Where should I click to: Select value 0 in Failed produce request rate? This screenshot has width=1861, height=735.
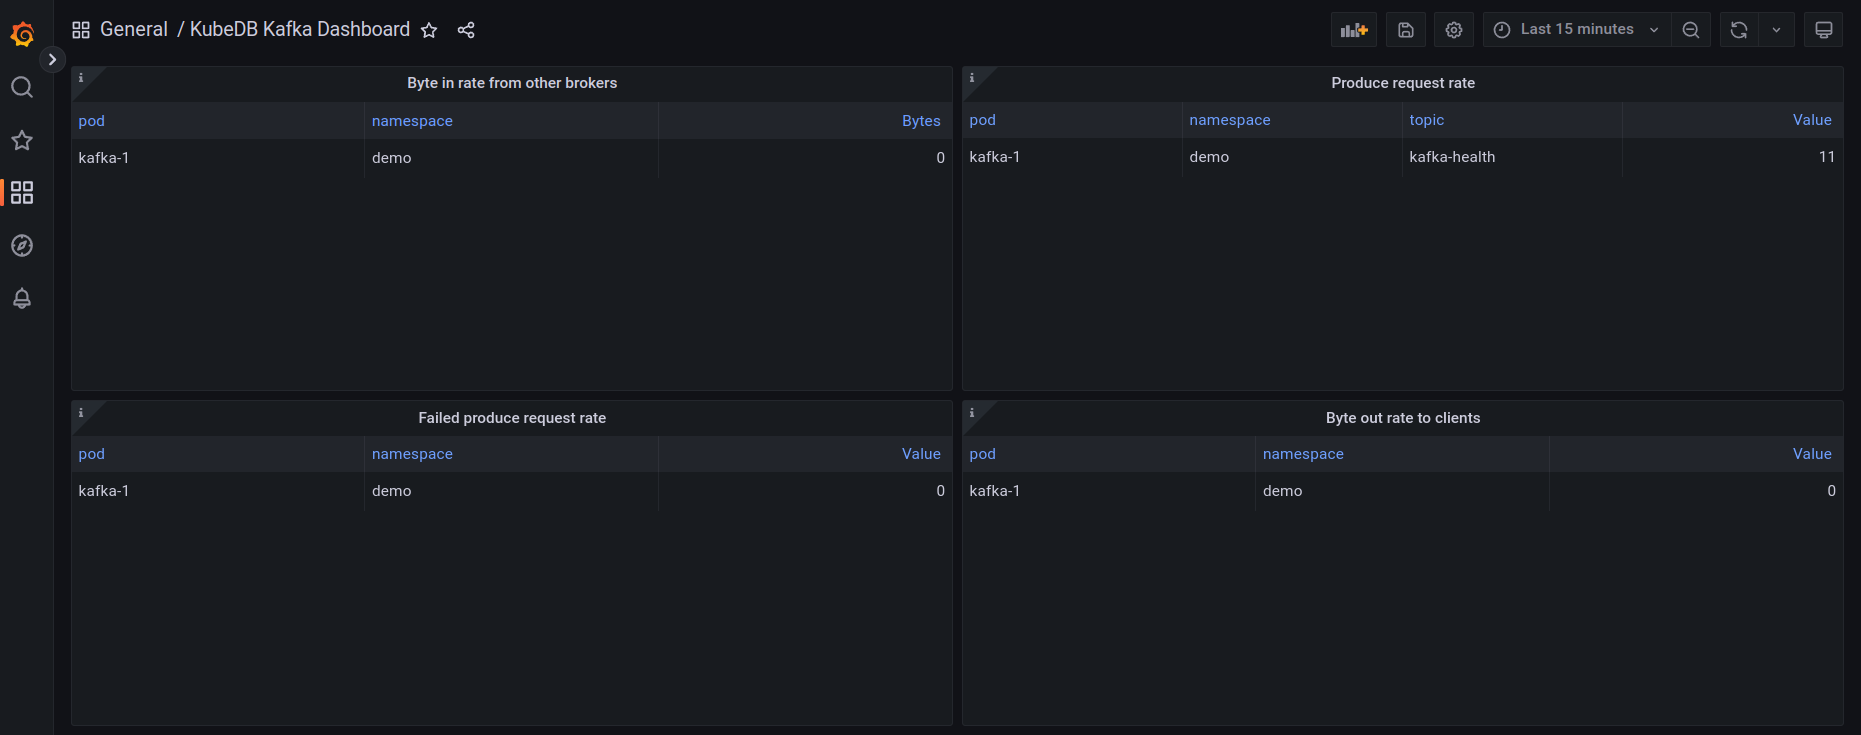click(805, 491)
